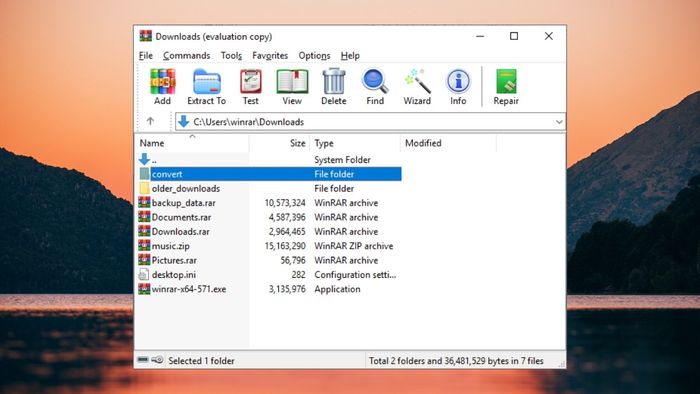Image resolution: width=700 pixels, height=394 pixels.
Task: Open the View file tool
Action: tap(292, 87)
